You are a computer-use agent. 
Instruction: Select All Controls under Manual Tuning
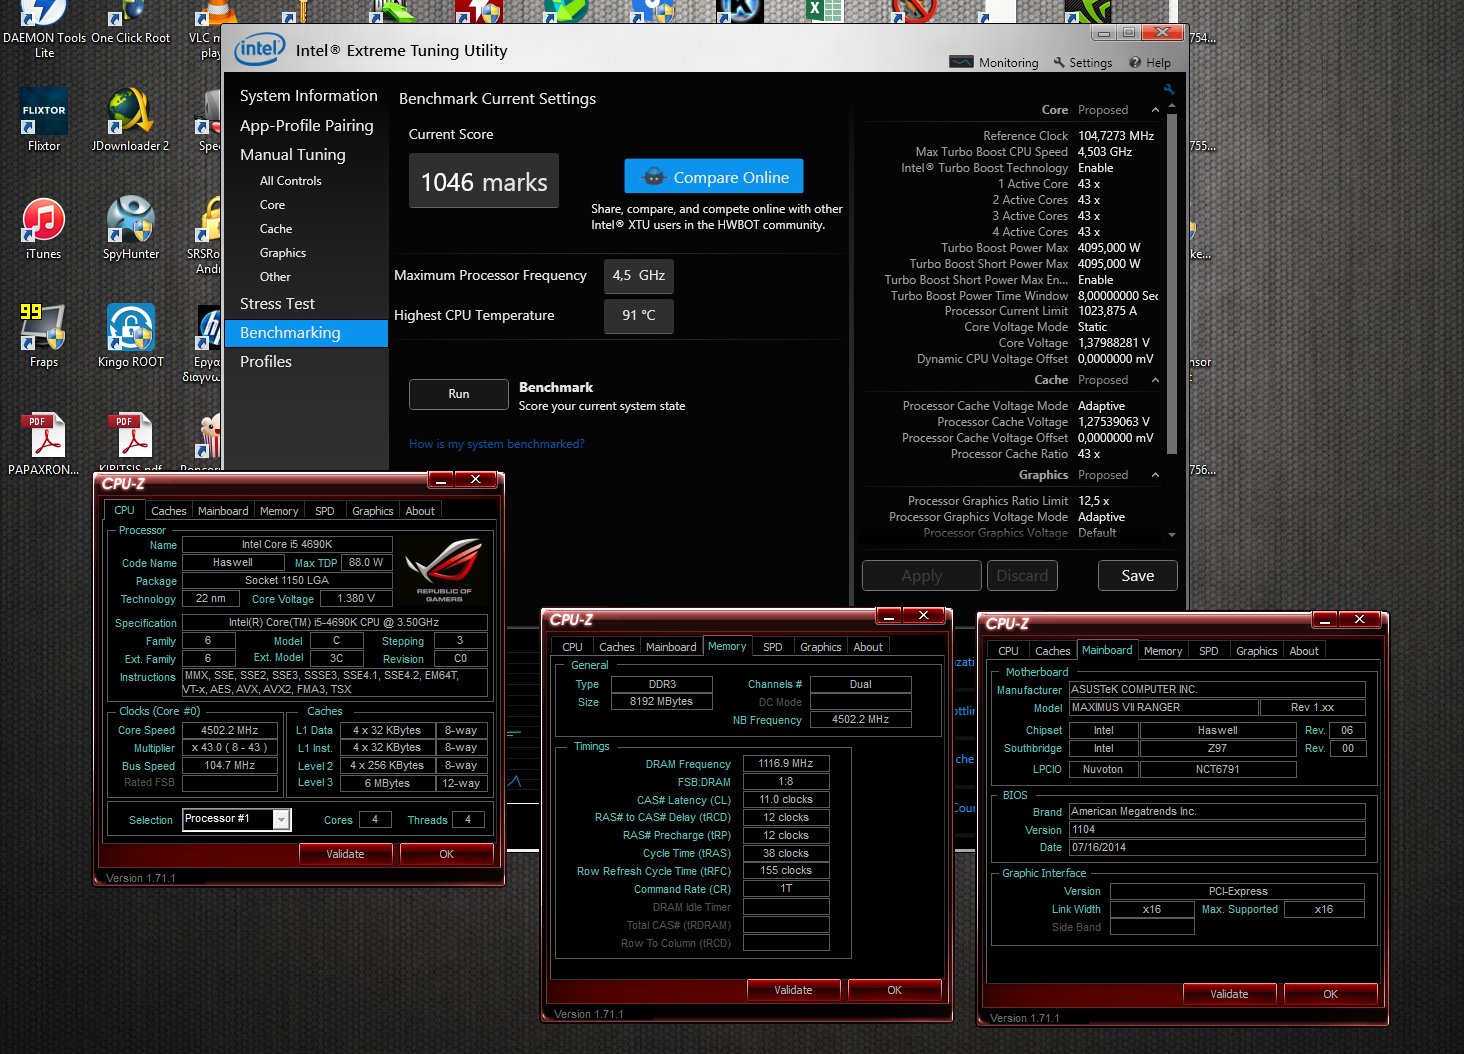coord(291,181)
